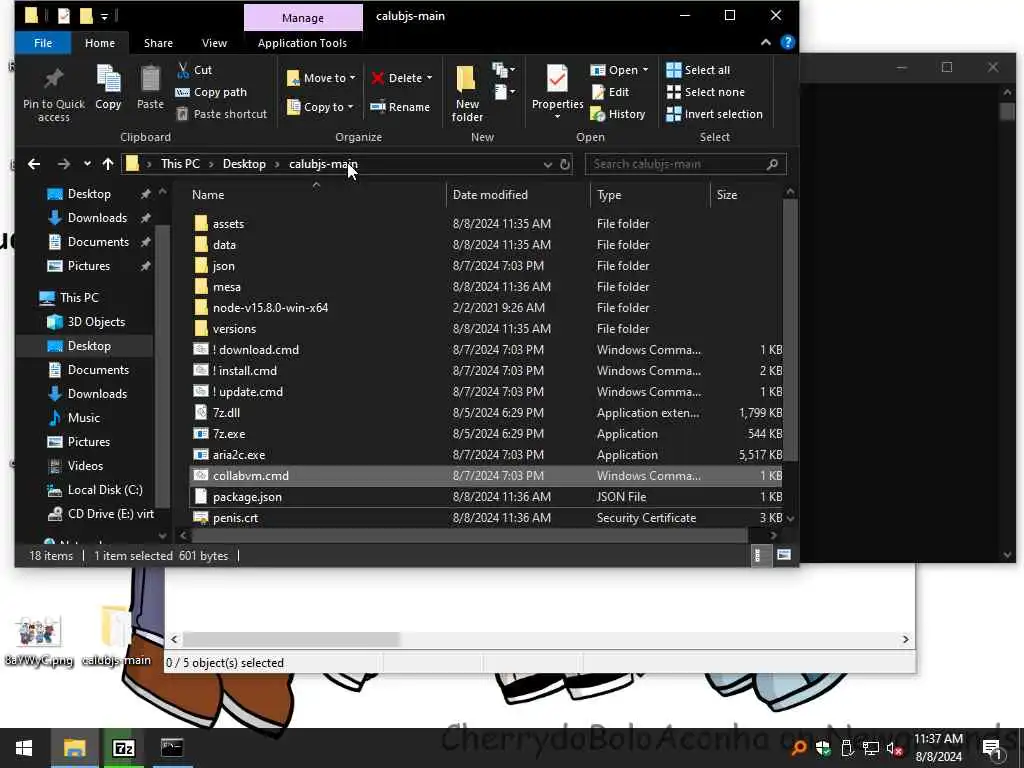Open the Windows Start menu

click(x=24, y=748)
